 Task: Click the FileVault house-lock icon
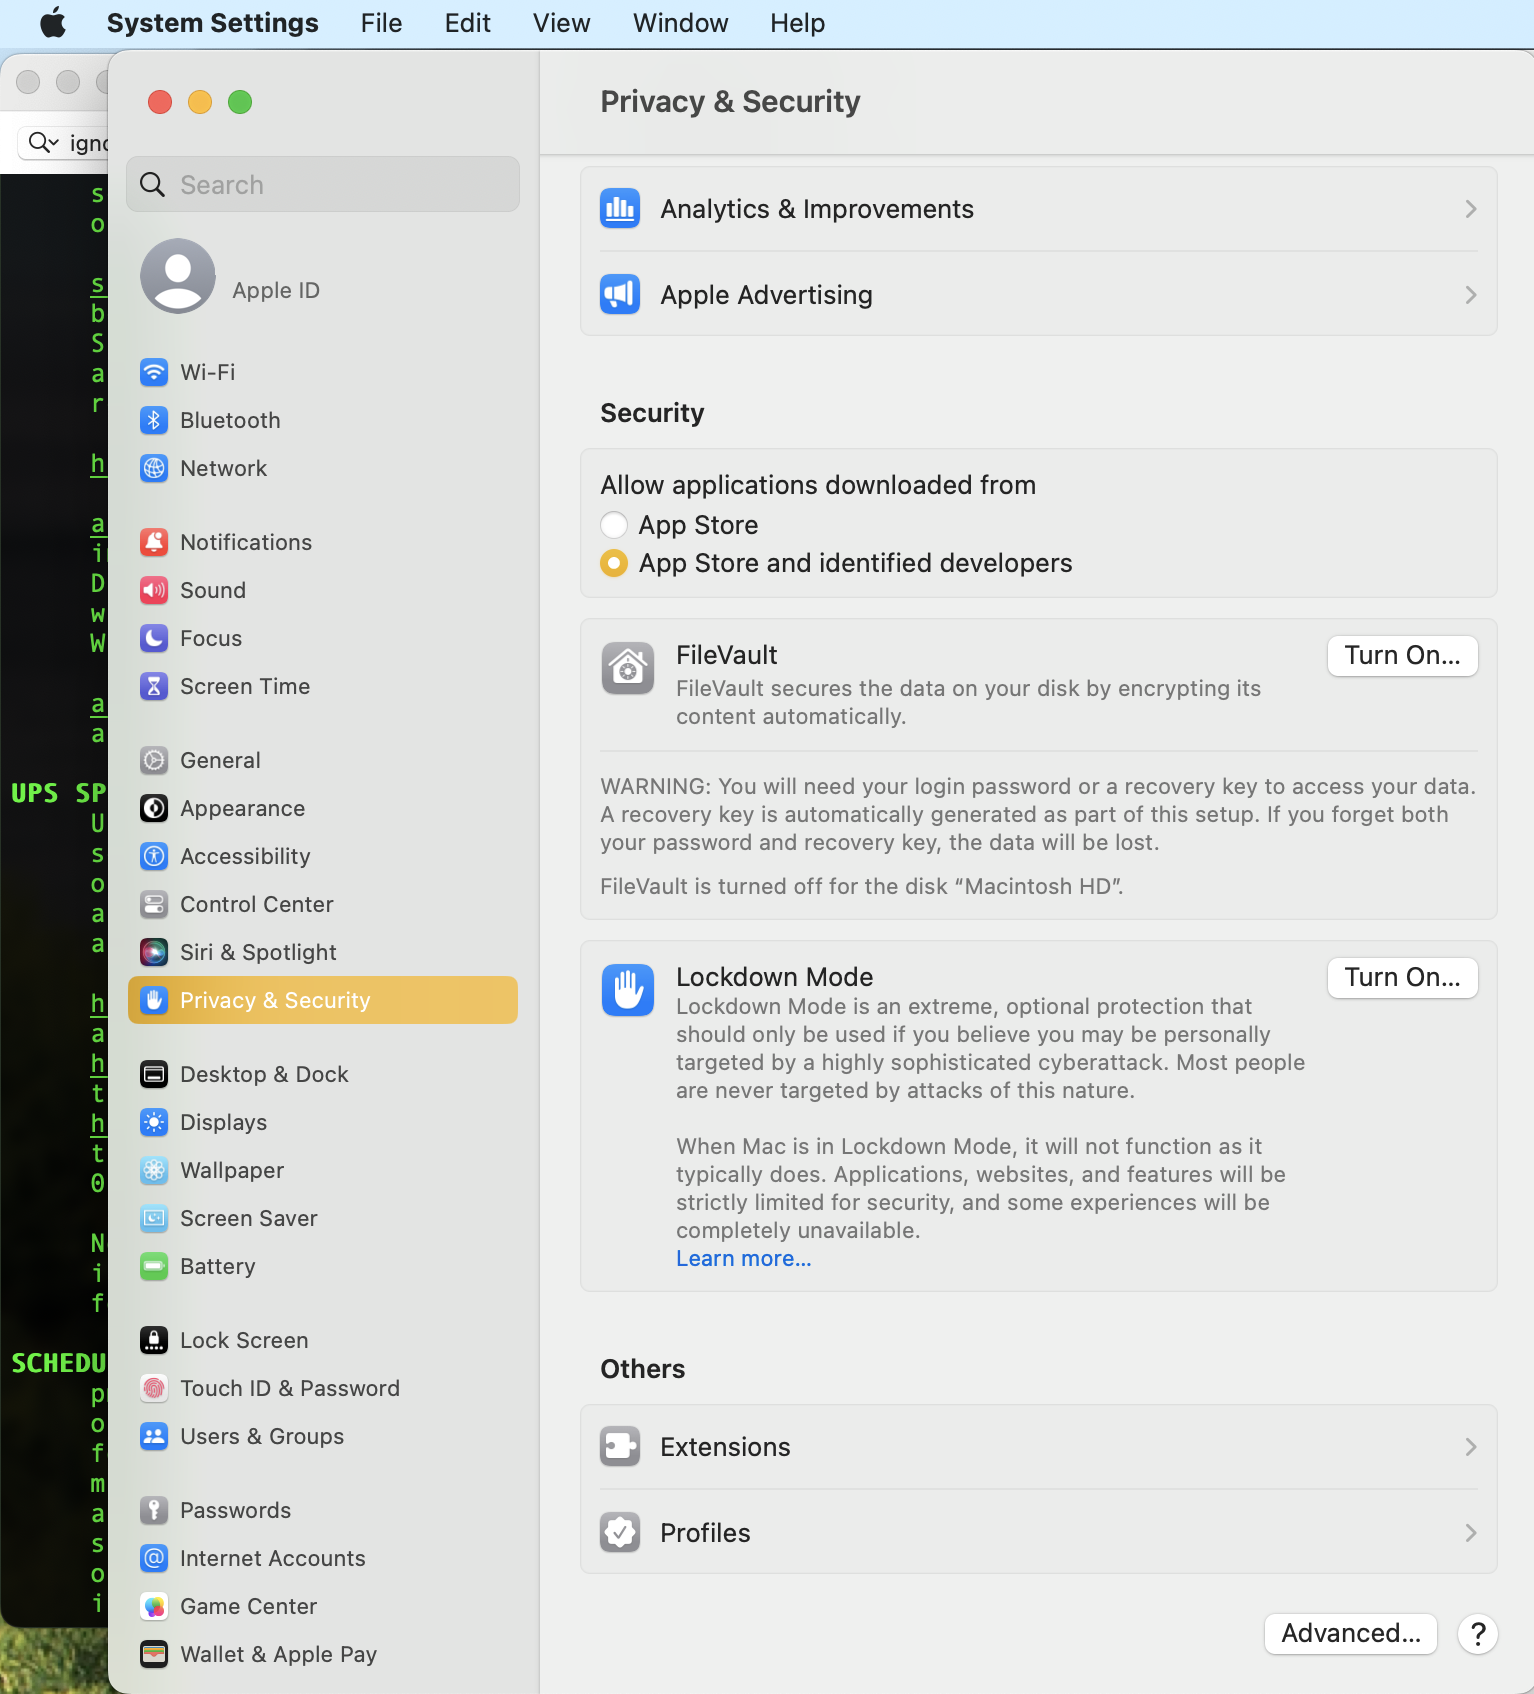click(628, 668)
